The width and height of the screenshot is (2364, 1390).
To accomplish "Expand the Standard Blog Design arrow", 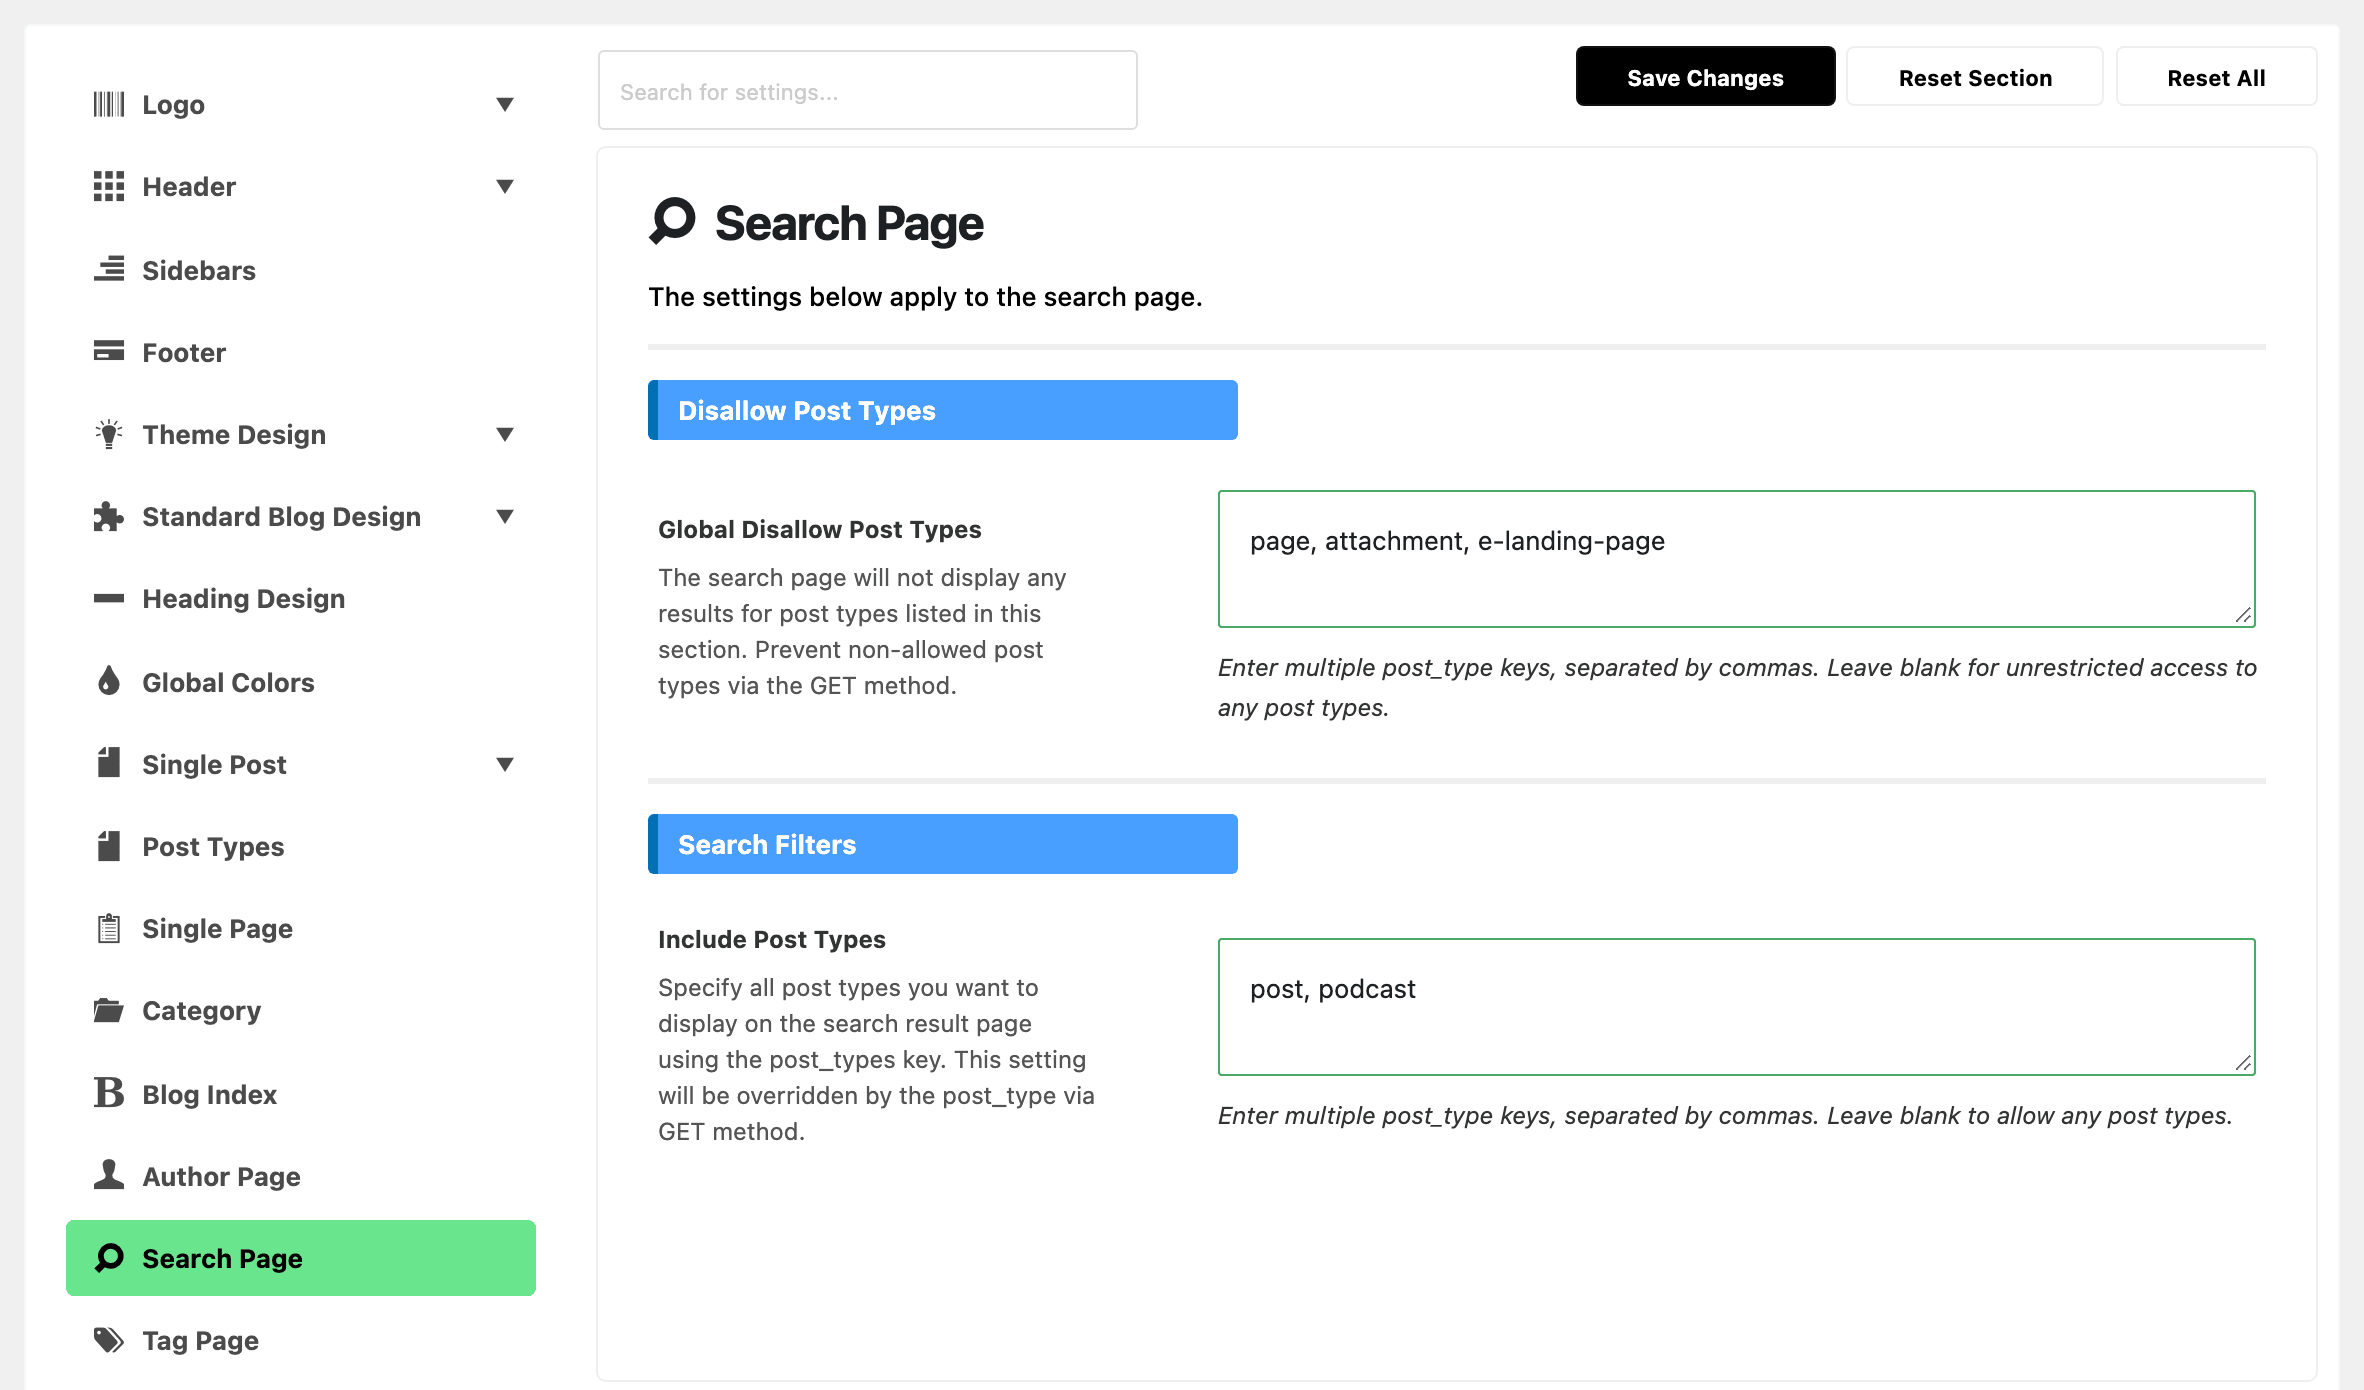I will 505,516.
